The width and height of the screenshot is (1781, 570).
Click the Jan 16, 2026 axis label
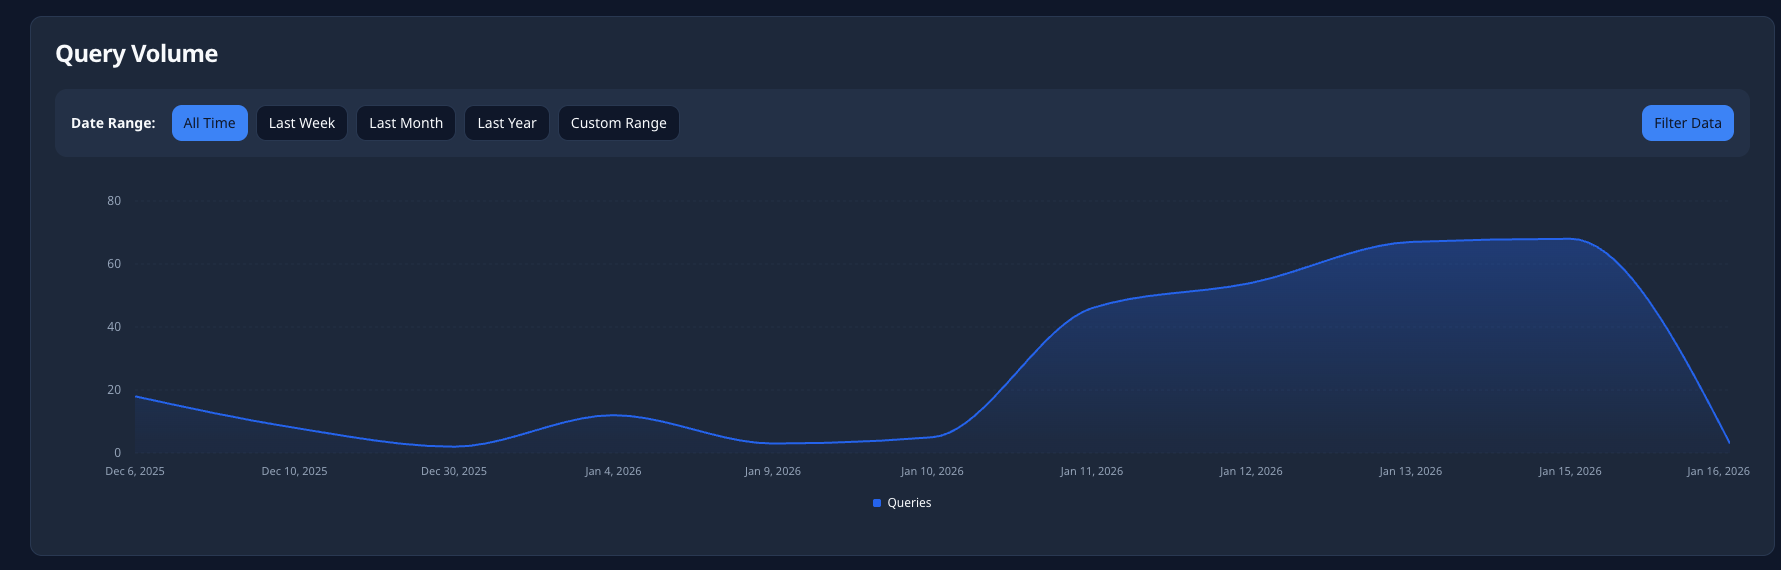coord(1718,471)
